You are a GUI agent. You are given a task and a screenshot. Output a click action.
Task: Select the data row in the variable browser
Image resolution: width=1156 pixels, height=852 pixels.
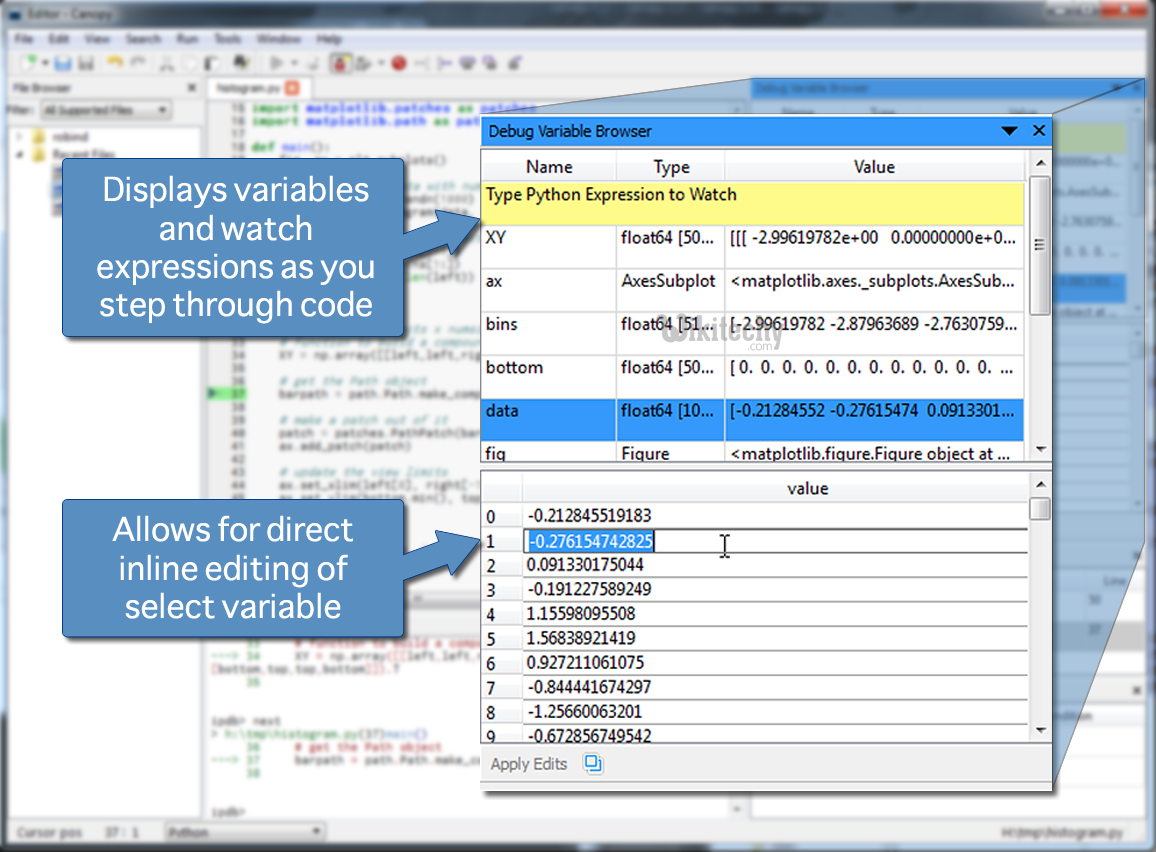click(545, 420)
